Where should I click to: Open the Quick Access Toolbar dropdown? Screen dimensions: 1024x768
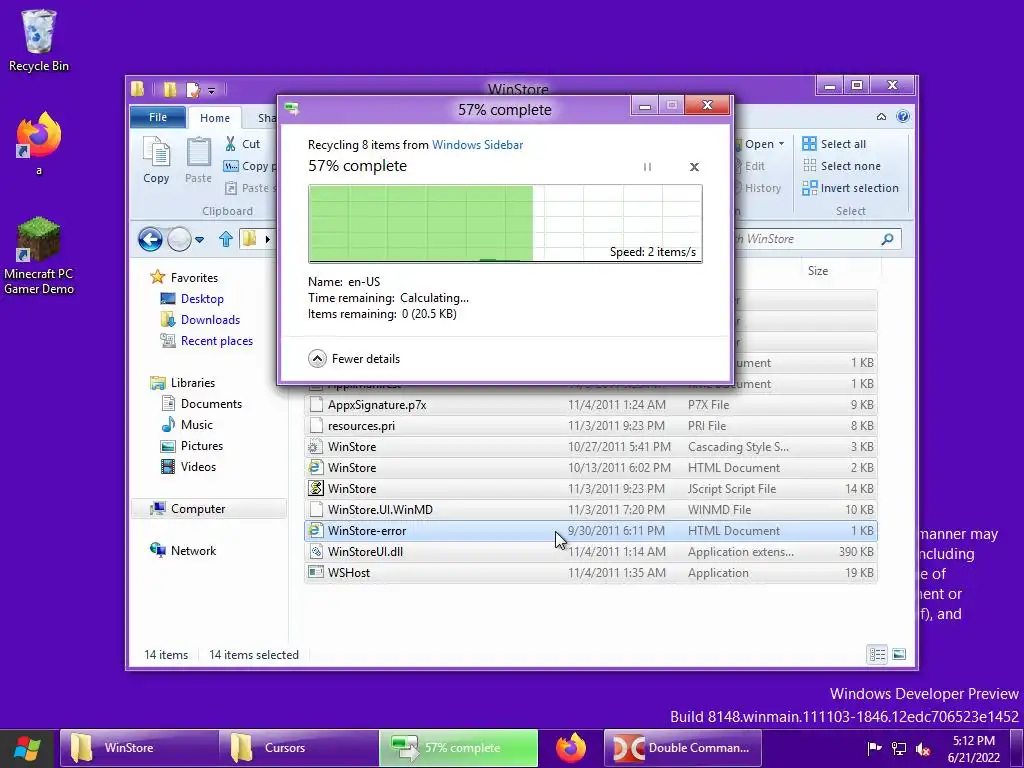click(211, 91)
